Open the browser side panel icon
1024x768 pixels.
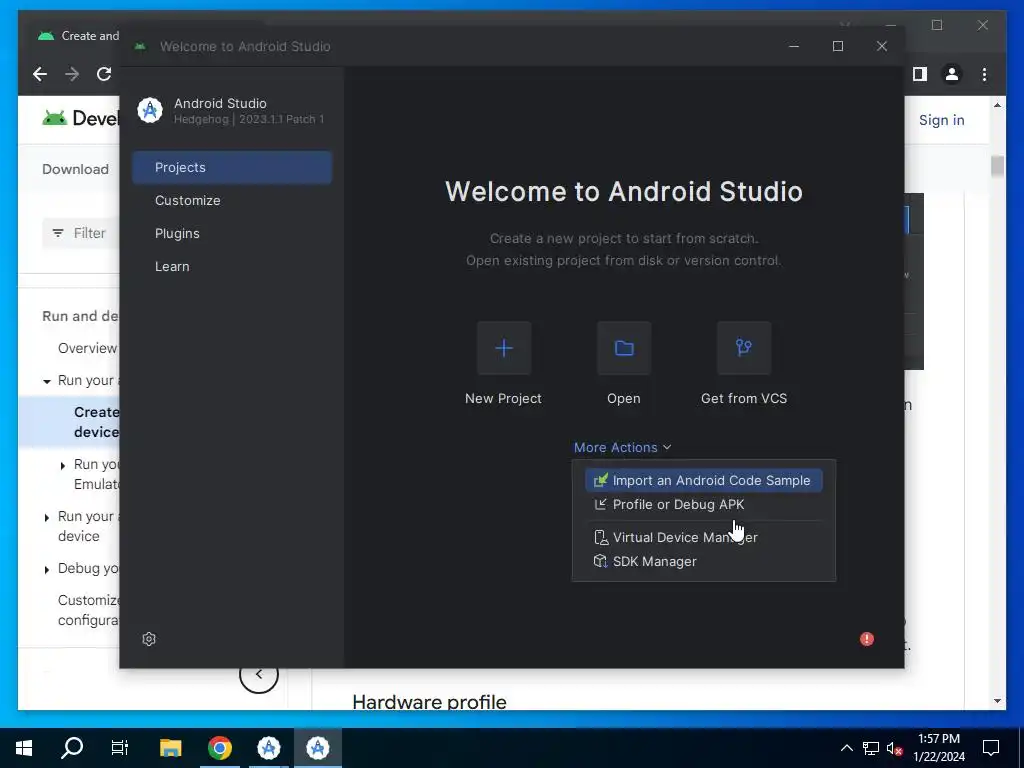tap(920, 74)
